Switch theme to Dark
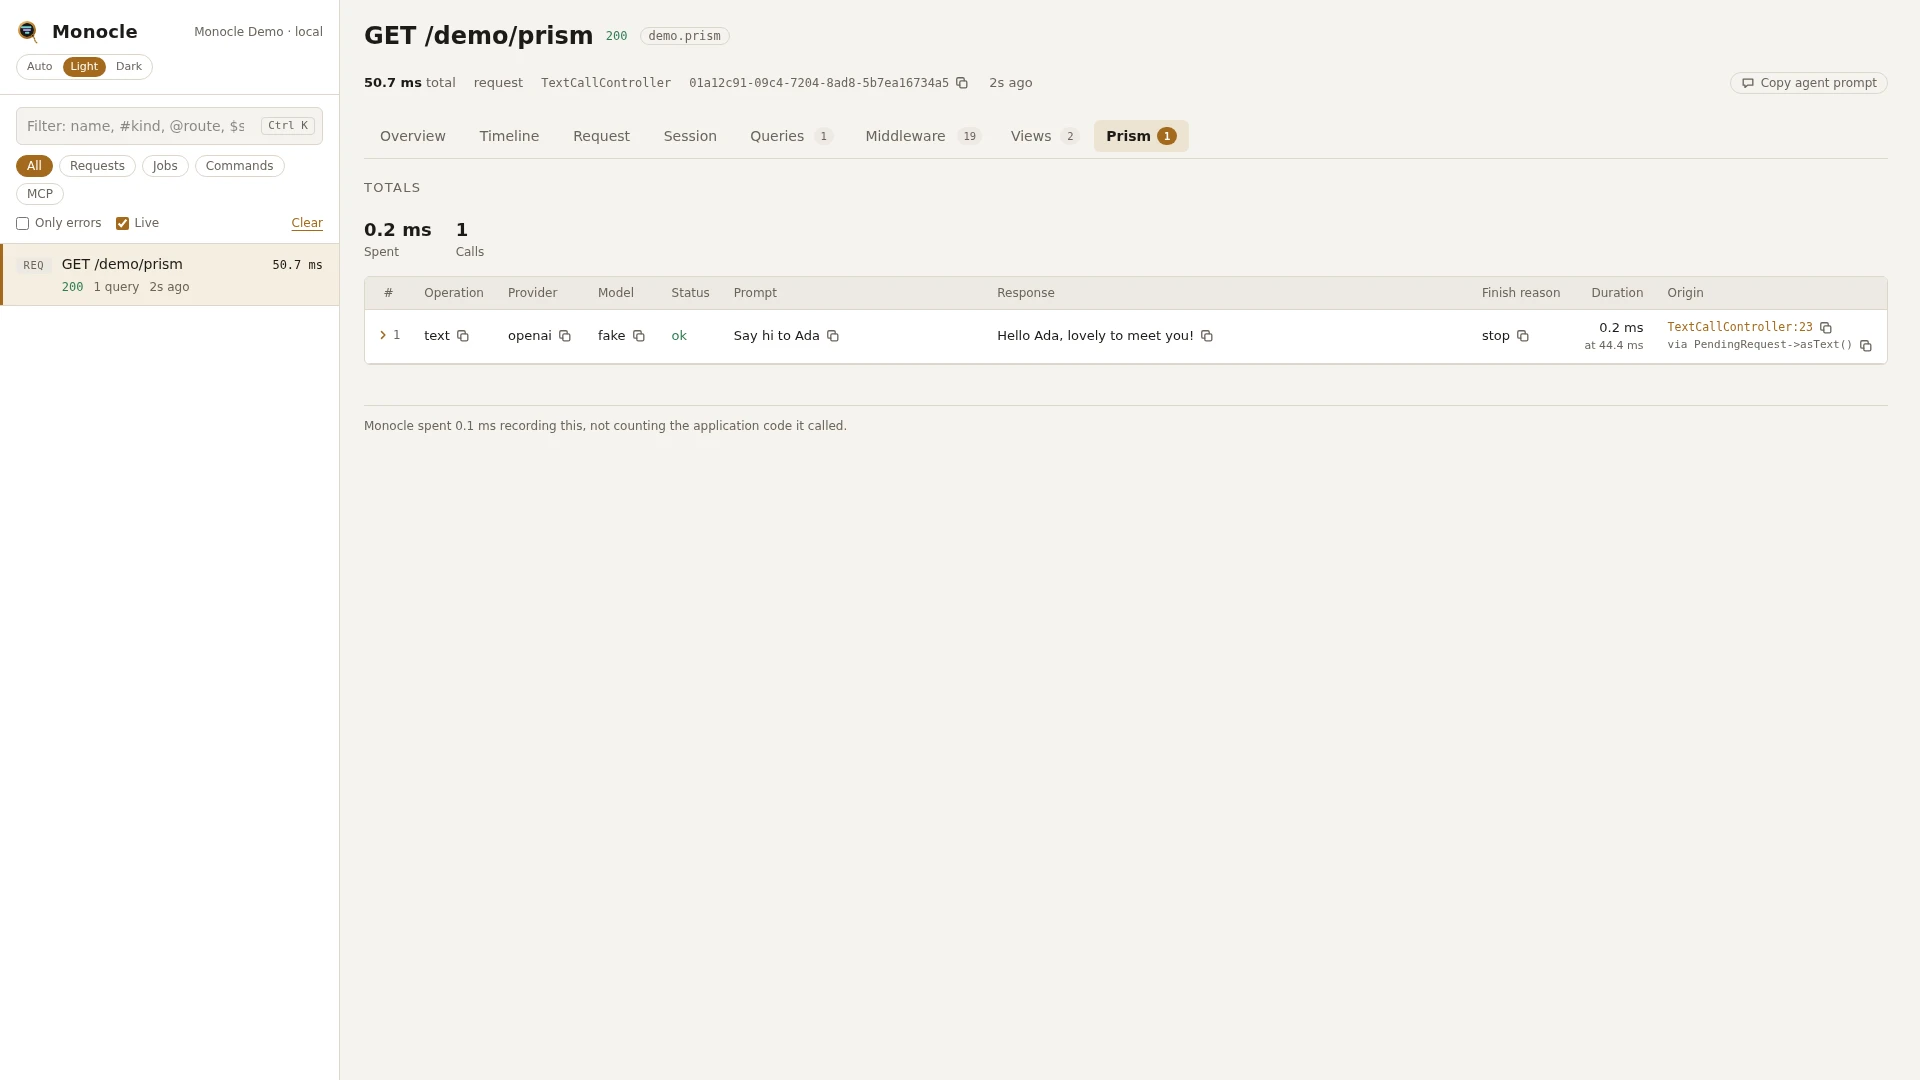The height and width of the screenshot is (1080, 1920). [x=129, y=67]
